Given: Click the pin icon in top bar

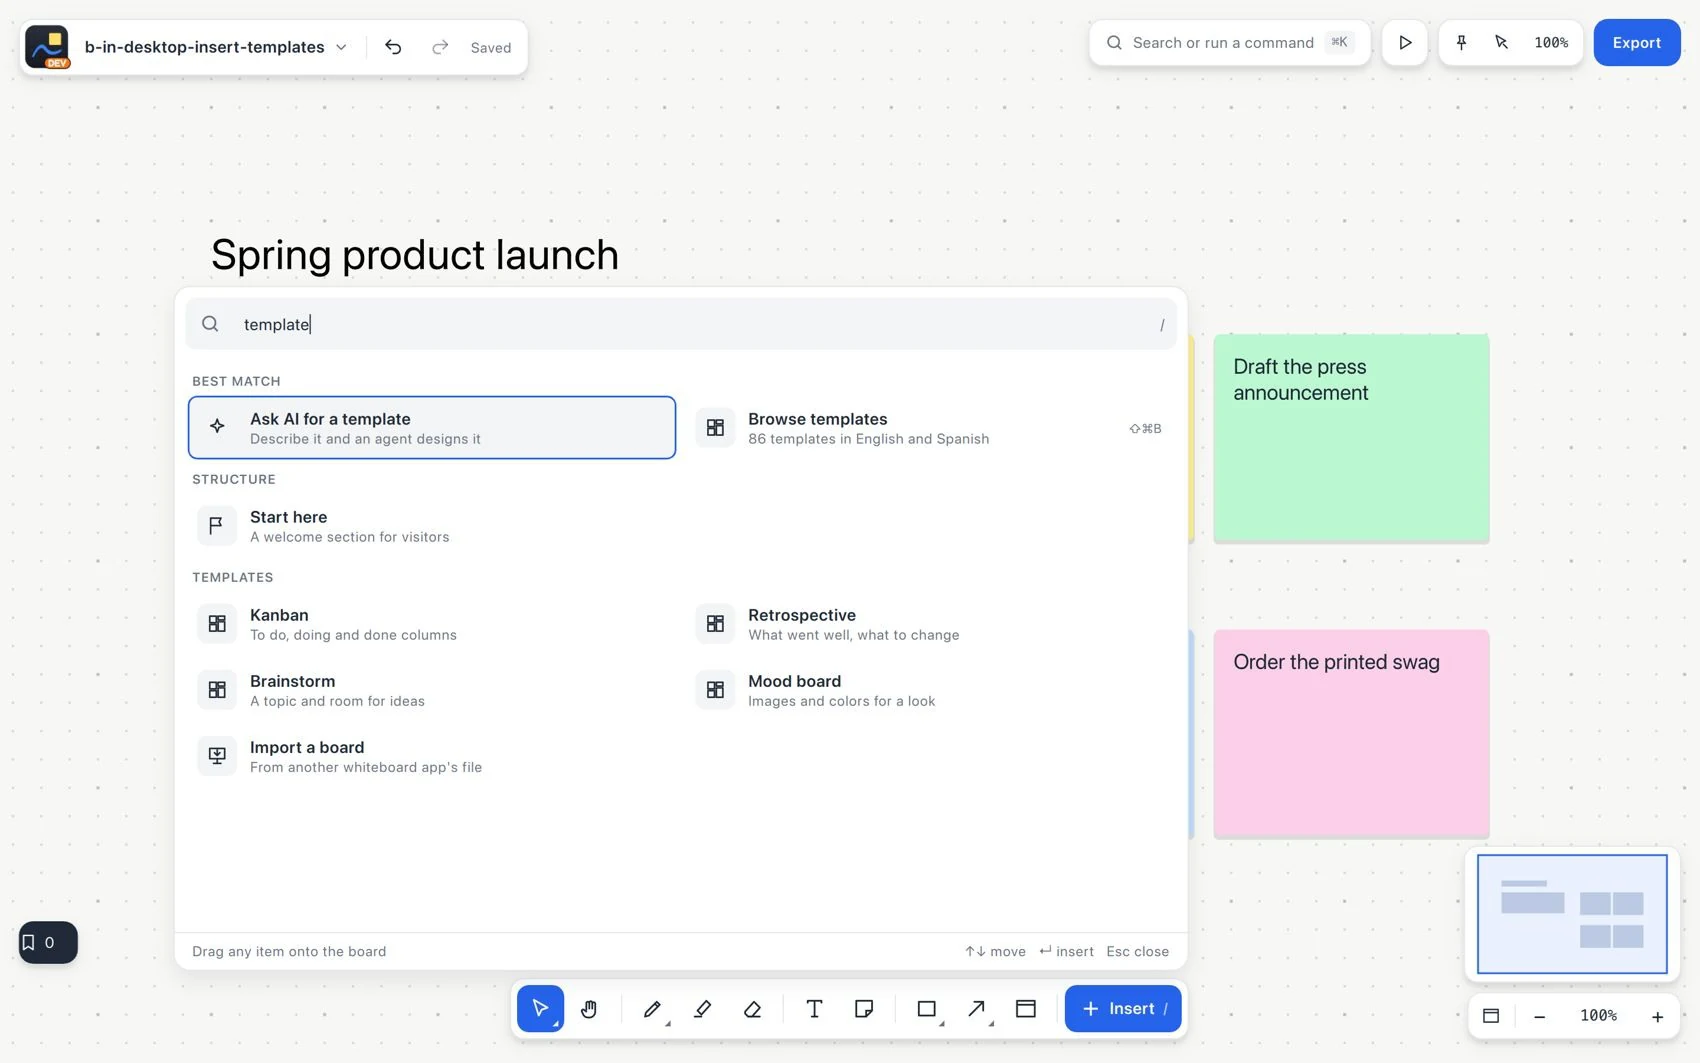Looking at the screenshot, I should coord(1461,42).
